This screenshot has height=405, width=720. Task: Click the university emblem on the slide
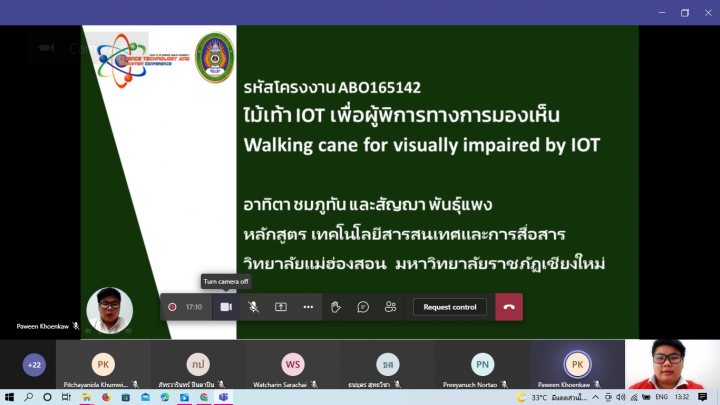[215, 57]
